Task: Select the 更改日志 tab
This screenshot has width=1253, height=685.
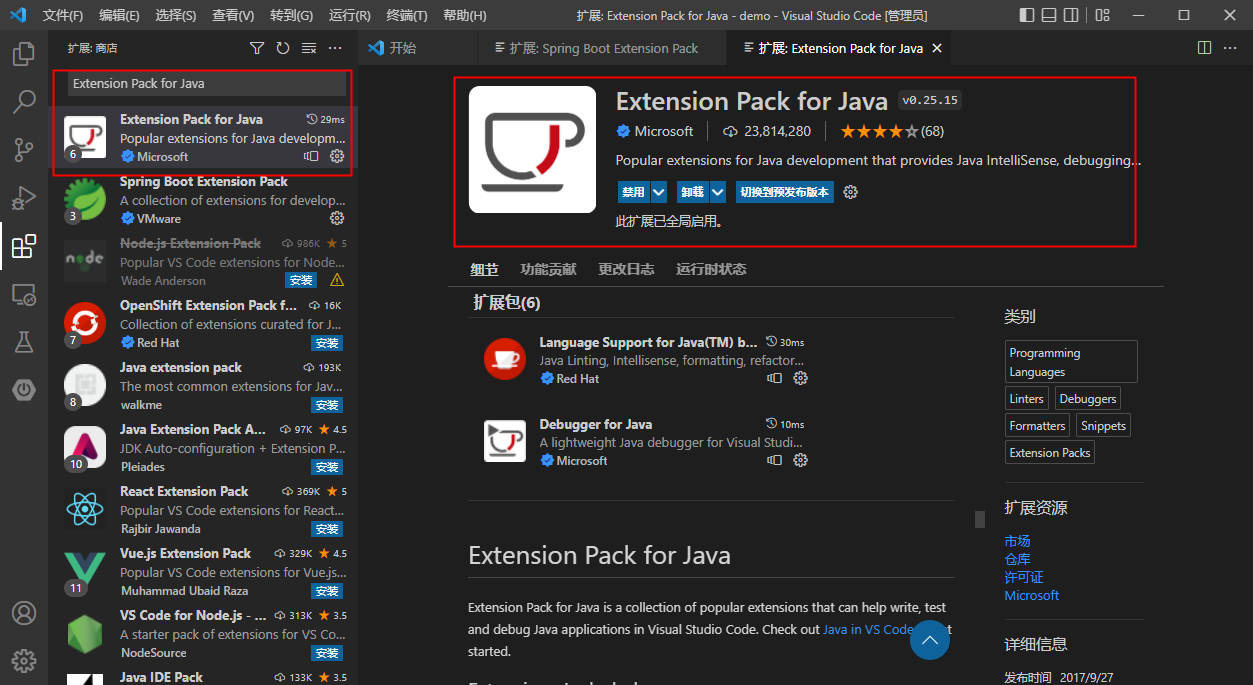Action: tap(626, 269)
